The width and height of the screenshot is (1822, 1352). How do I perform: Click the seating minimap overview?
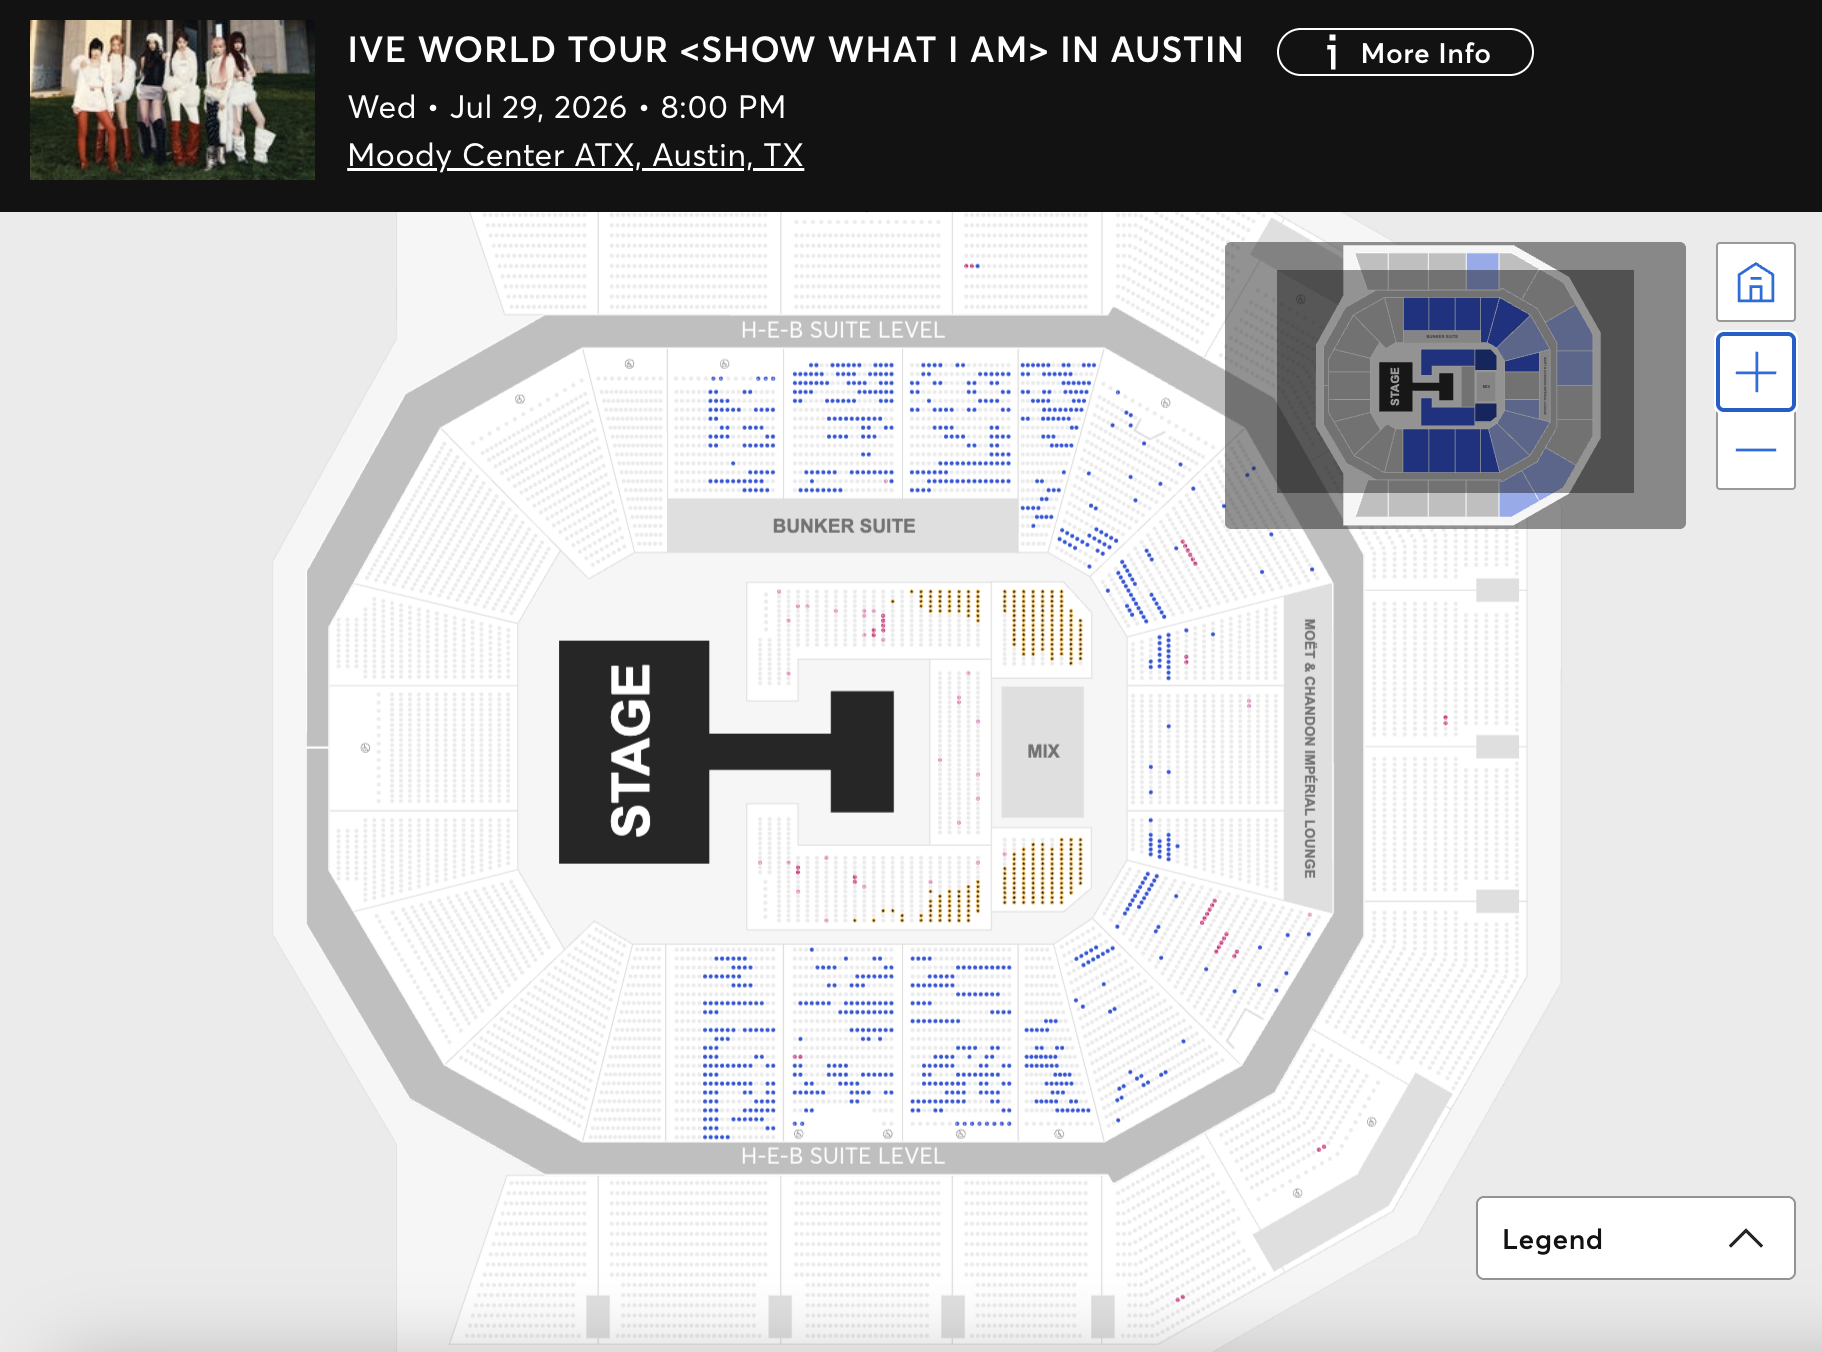1455,385
